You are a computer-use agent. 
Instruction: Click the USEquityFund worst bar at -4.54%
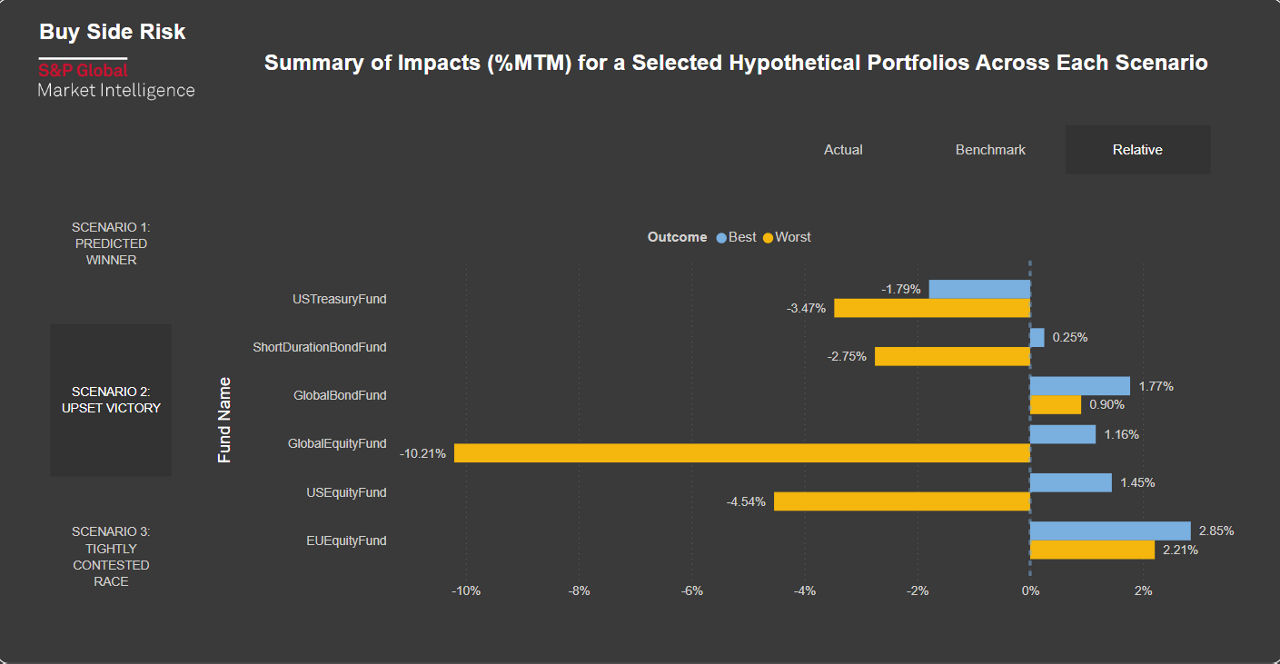tap(902, 501)
